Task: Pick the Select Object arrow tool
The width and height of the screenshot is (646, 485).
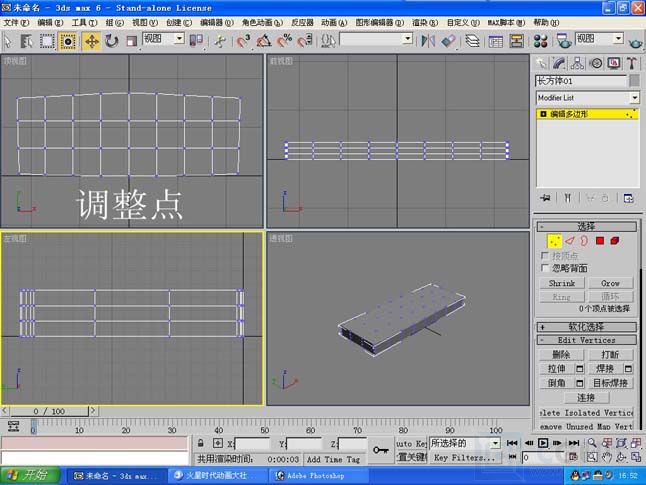Action: point(7,41)
